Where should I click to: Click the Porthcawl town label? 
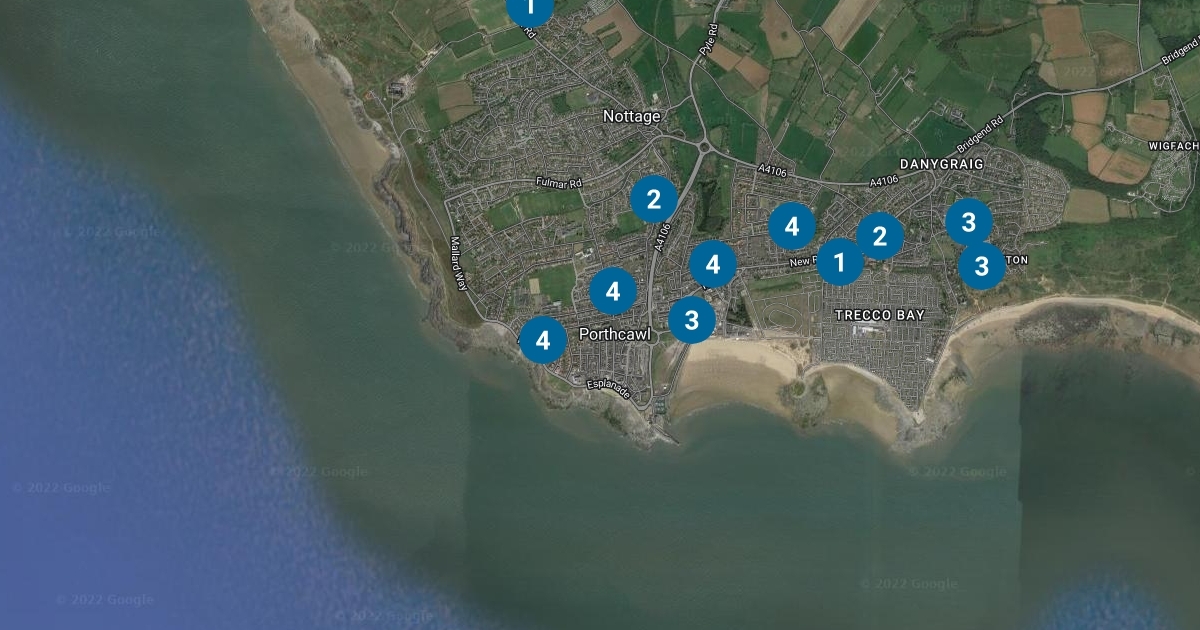tap(614, 335)
